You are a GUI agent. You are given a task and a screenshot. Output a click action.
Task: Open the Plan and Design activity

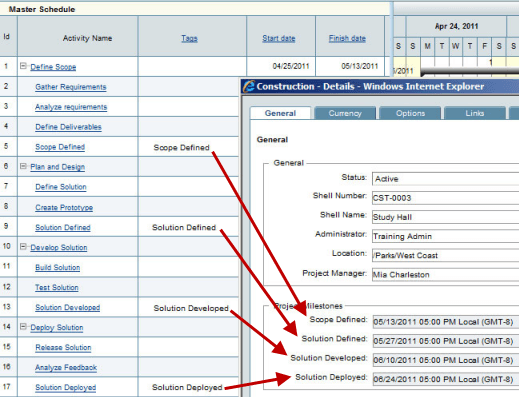[x=58, y=167]
